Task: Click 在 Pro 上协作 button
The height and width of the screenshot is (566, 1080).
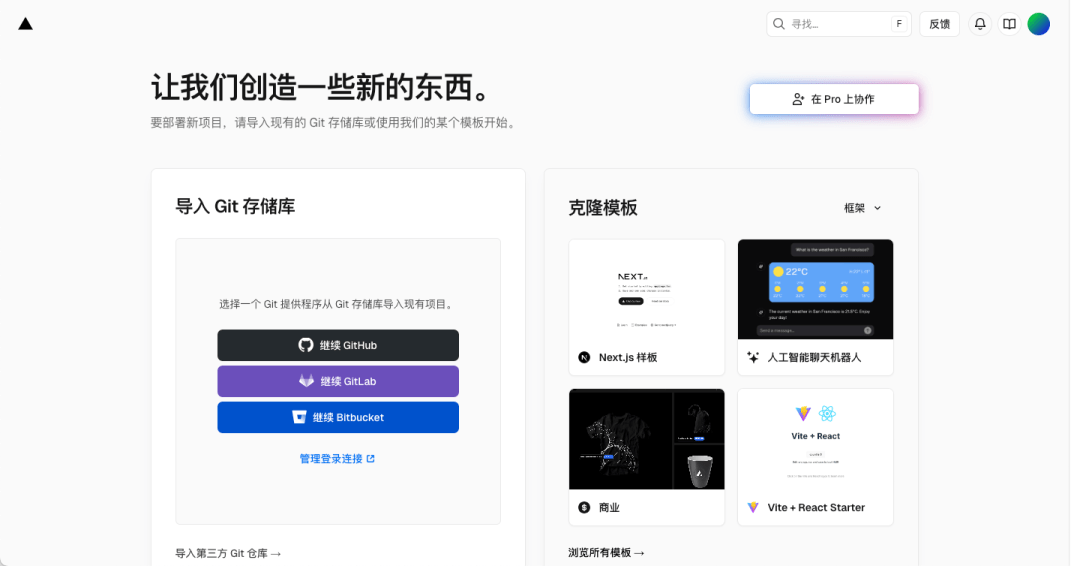Action: coord(834,99)
